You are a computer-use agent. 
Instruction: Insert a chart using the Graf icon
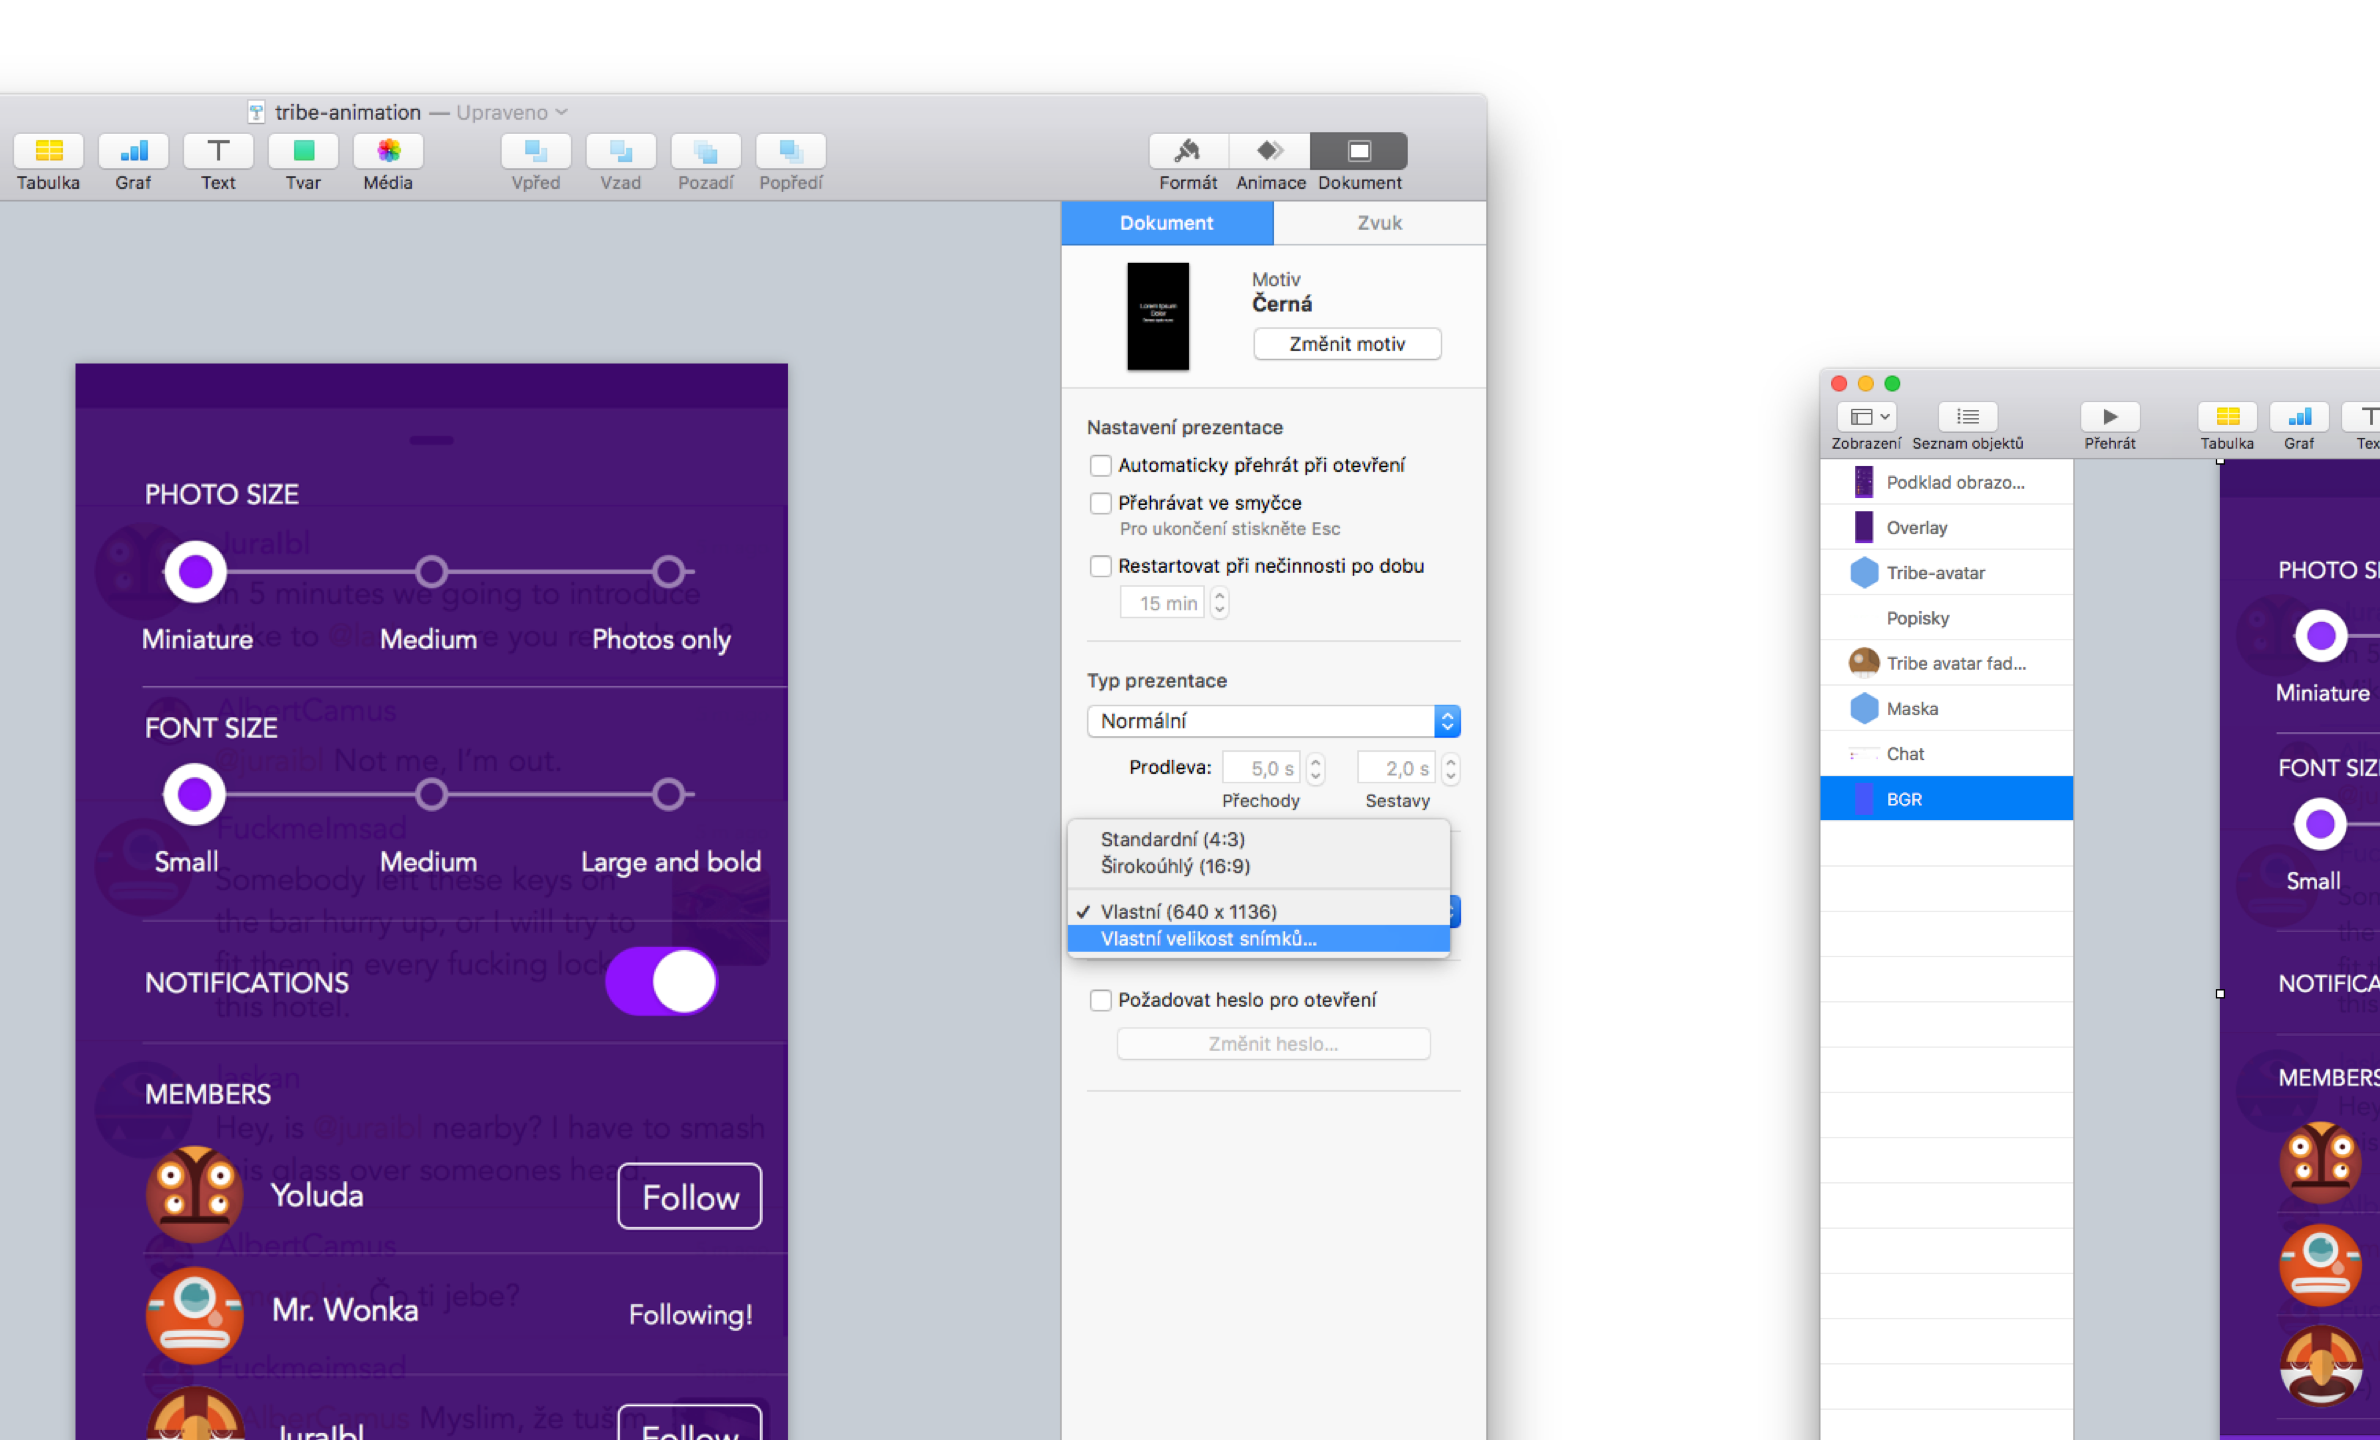pyautogui.click(x=133, y=152)
